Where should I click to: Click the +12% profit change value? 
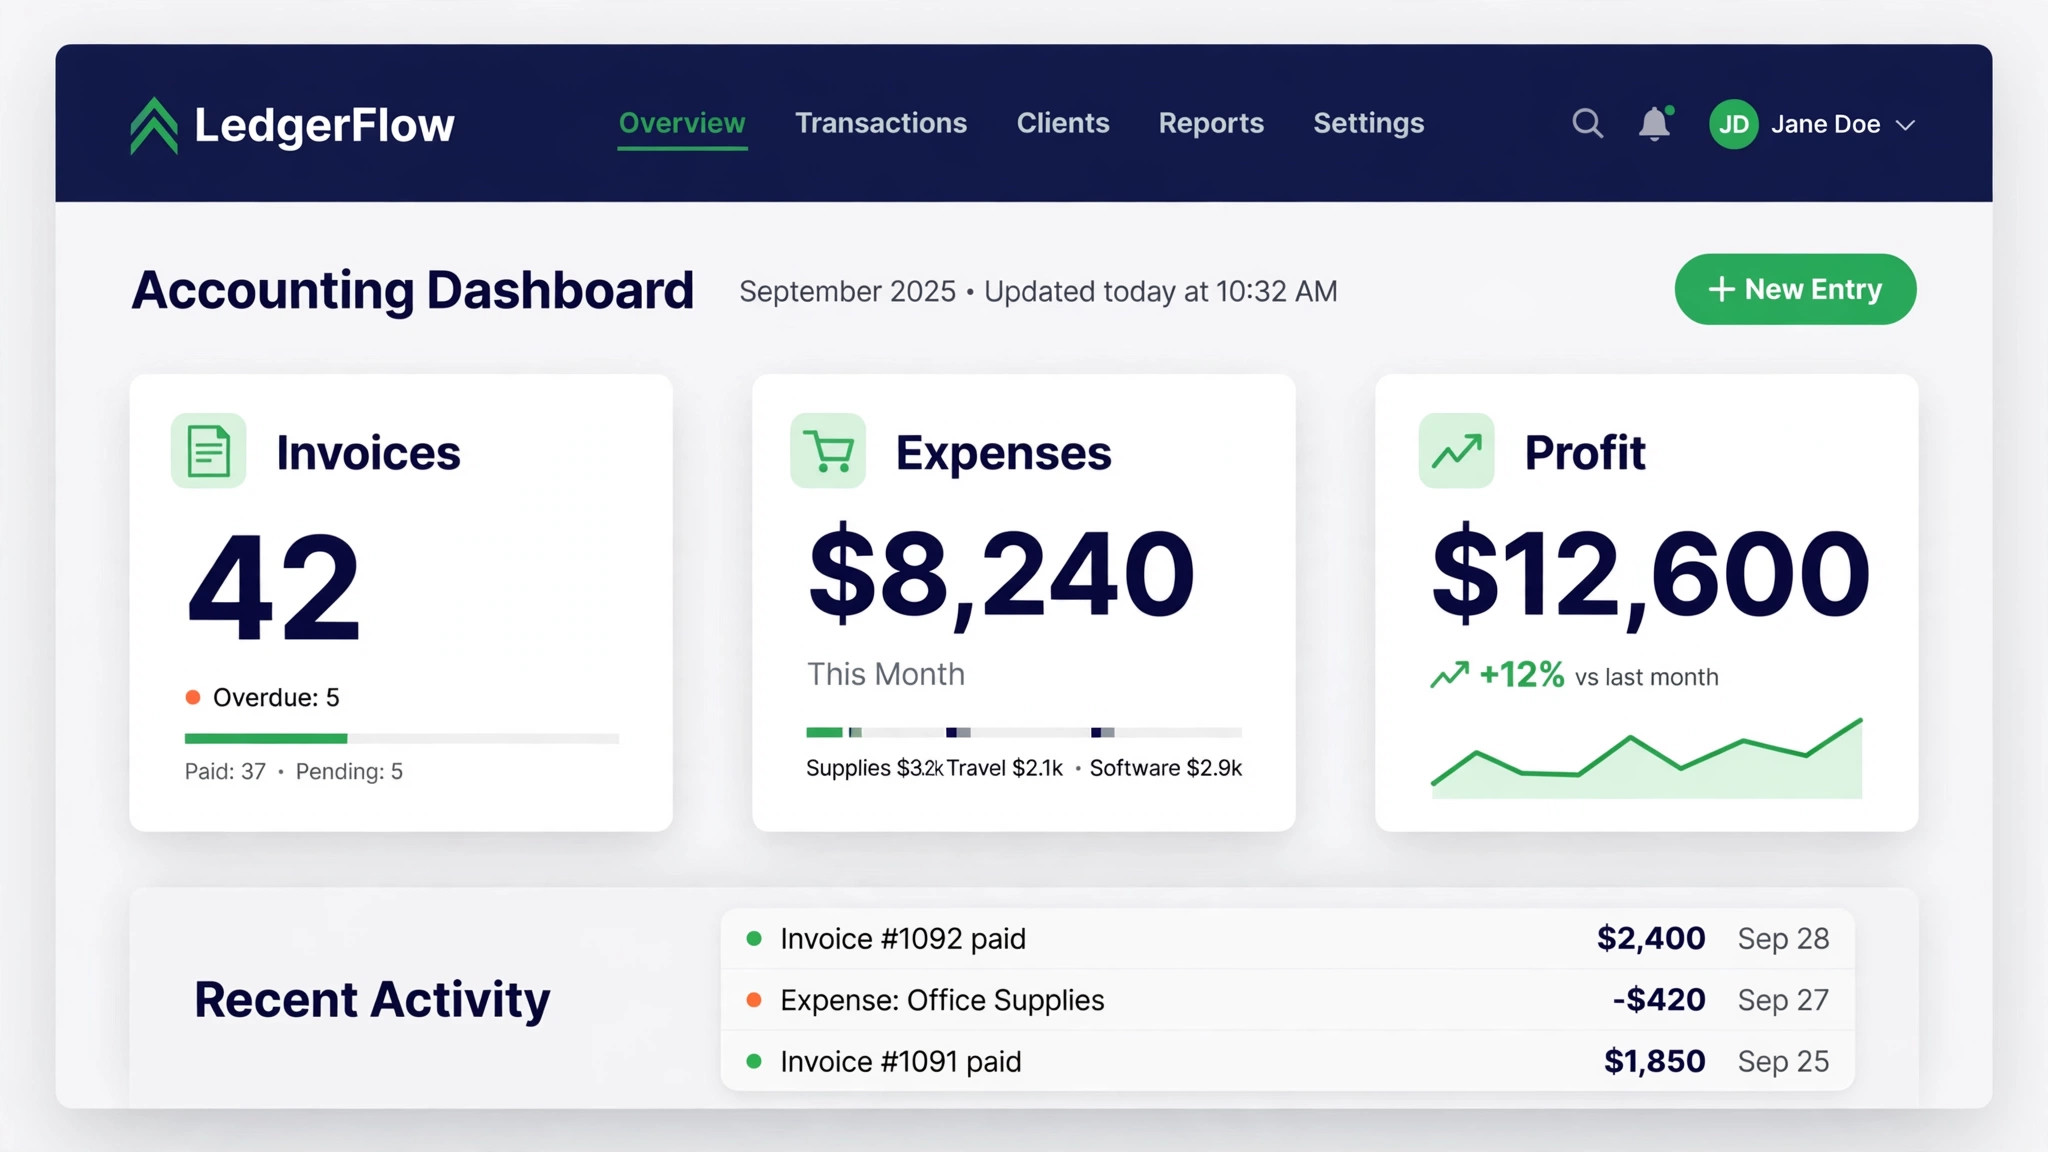[1521, 675]
